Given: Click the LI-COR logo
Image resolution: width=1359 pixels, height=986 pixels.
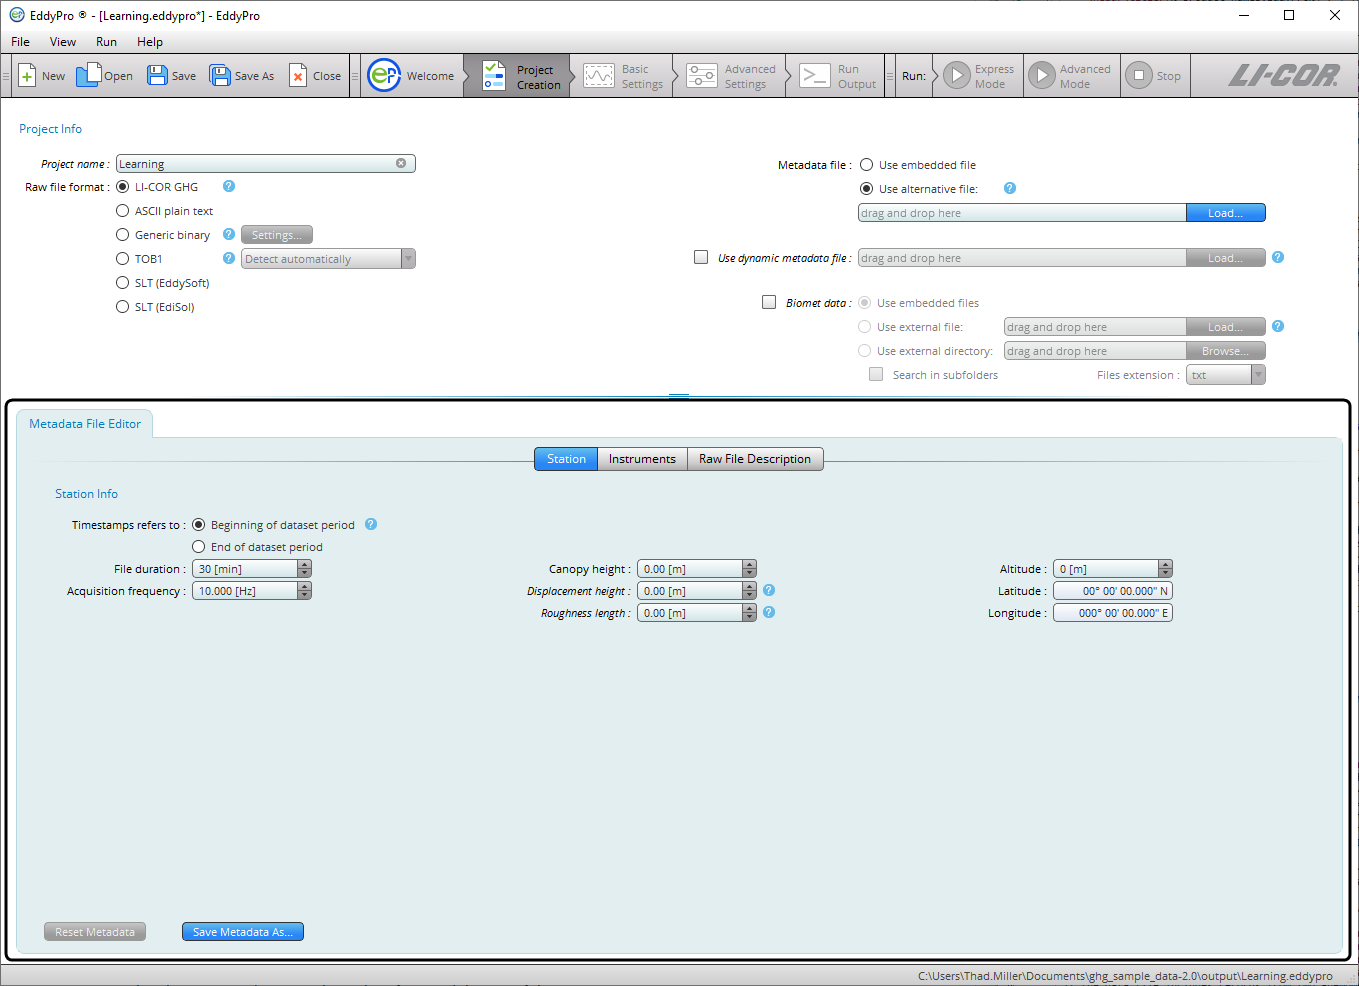Looking at the screenshot, I should tap(1283, 76).
